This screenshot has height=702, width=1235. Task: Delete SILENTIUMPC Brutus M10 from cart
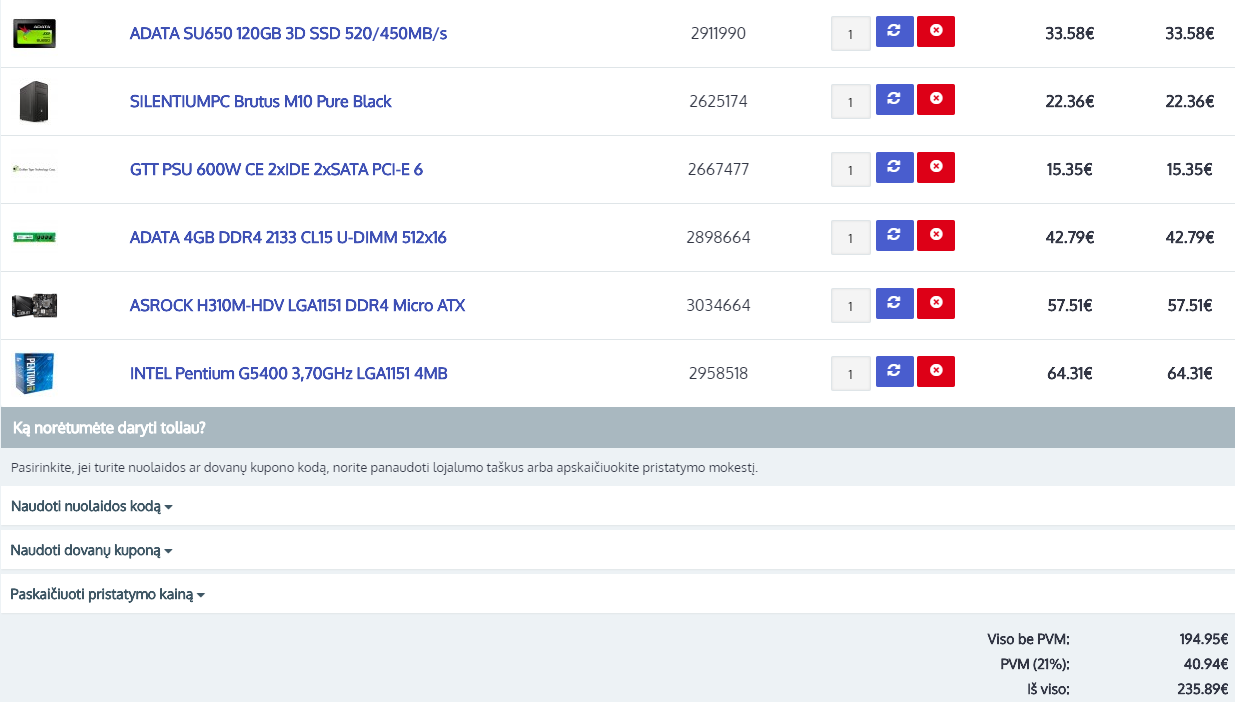click(x=936, y=99)
